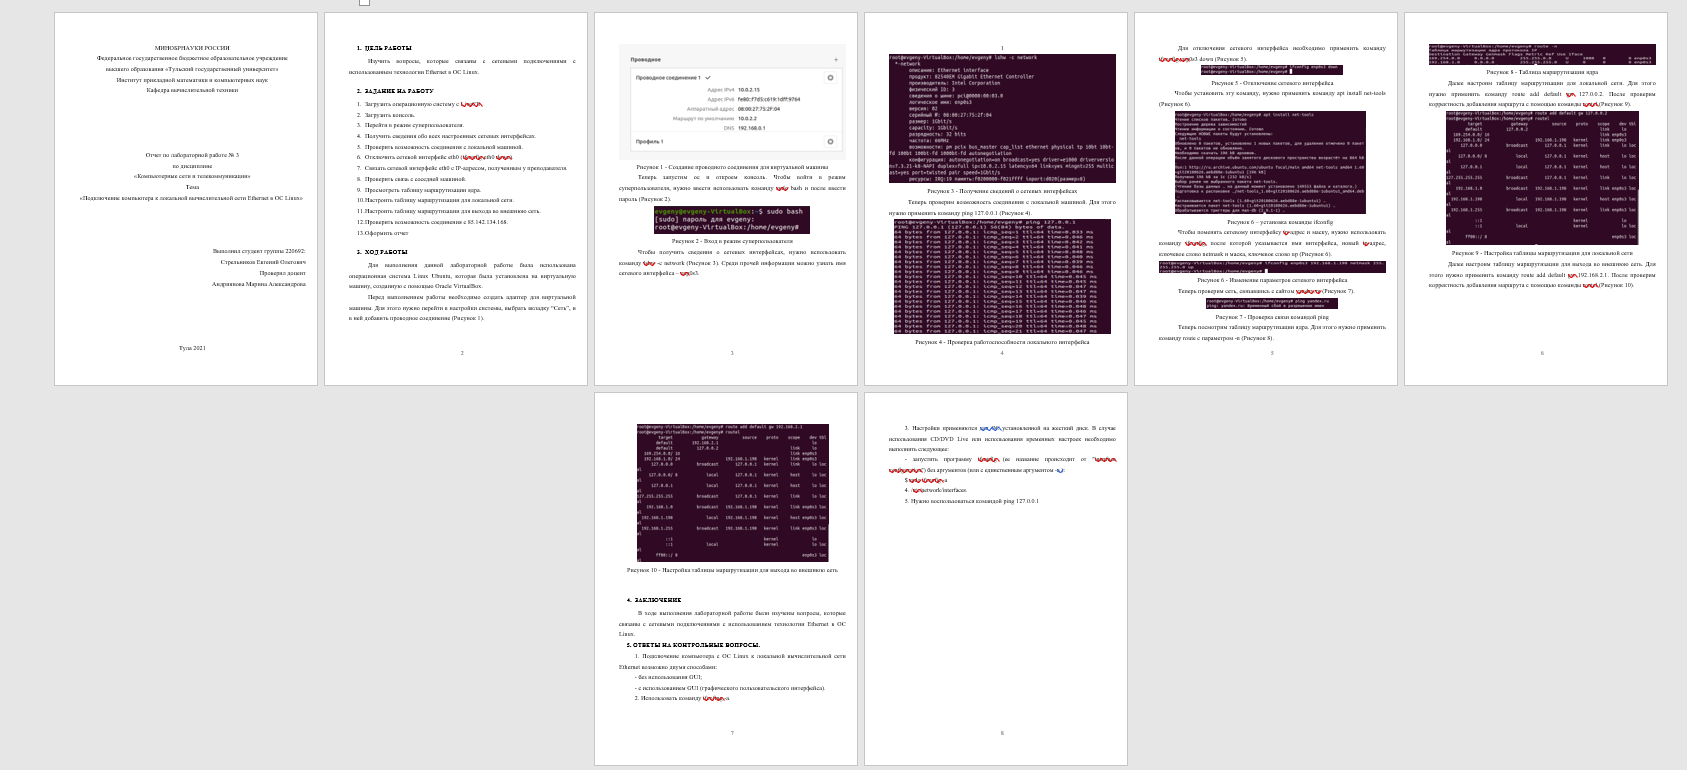The width and height of the screenshot is (1687, 770).
Task: Click the small square marker above the pages
Action: click(364, 2)
